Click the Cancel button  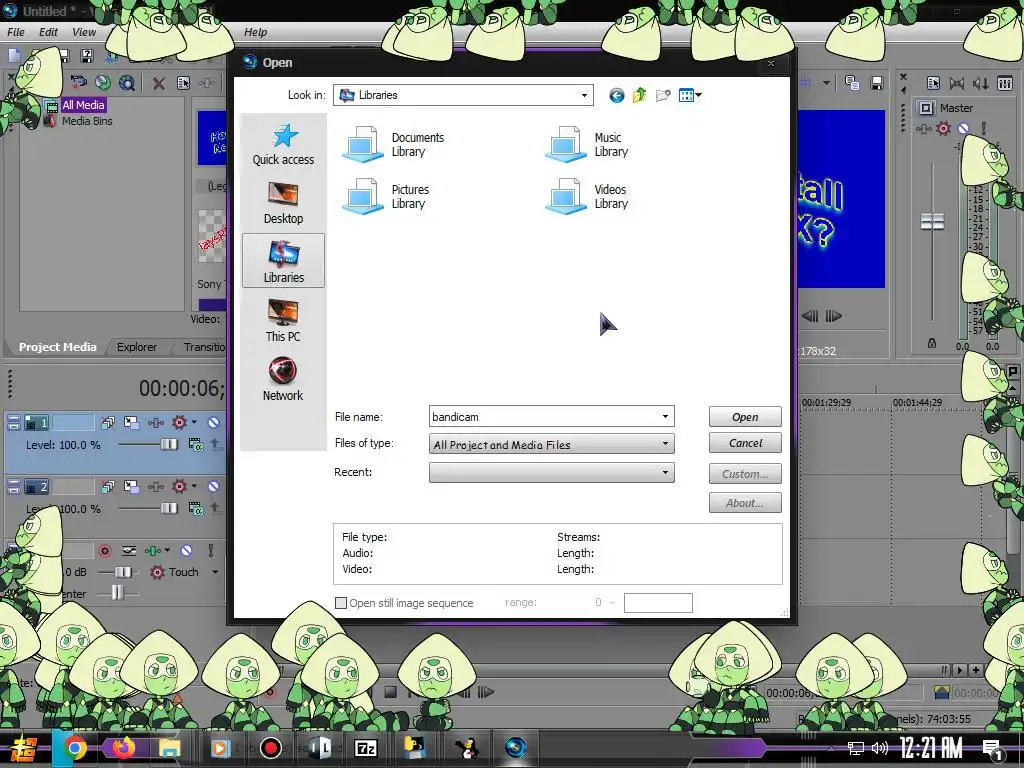coord(745,443)
